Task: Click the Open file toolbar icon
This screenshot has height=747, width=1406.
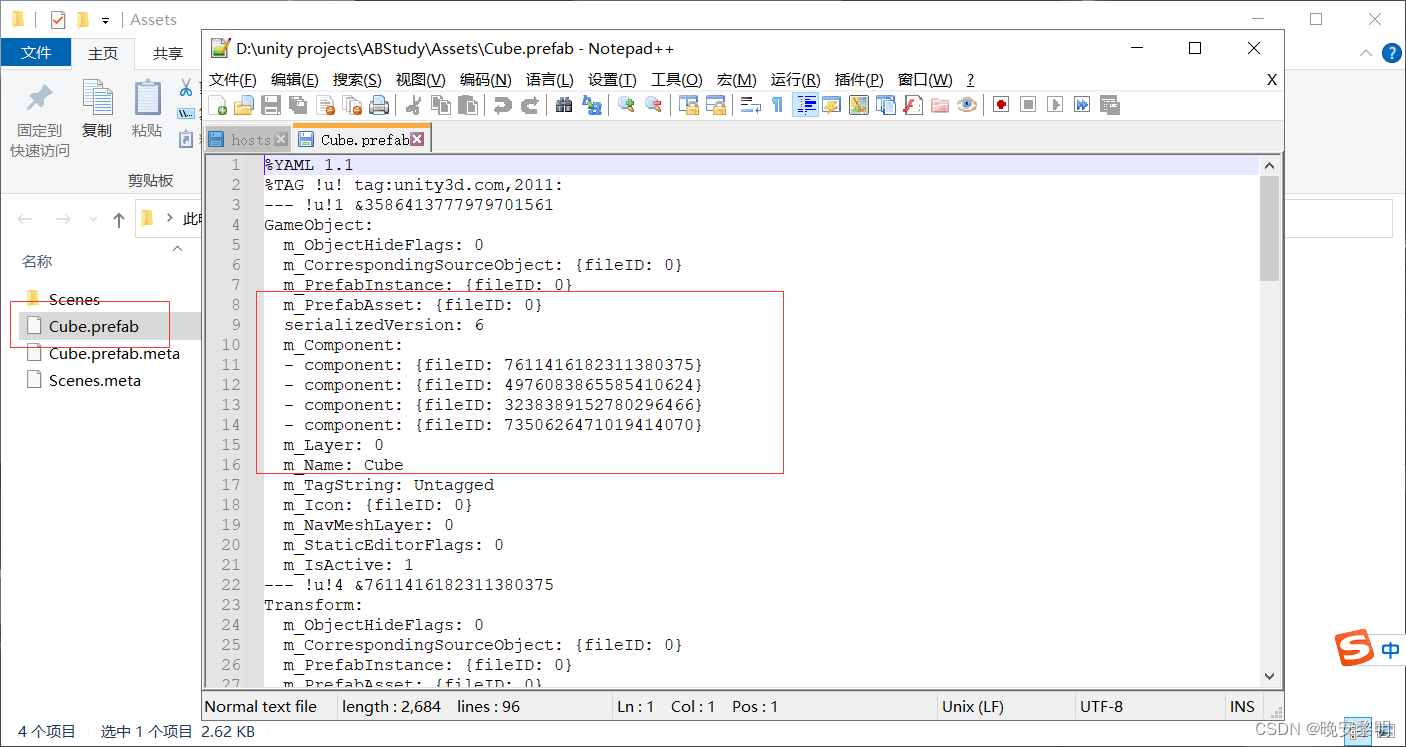Action: point(244,105)
